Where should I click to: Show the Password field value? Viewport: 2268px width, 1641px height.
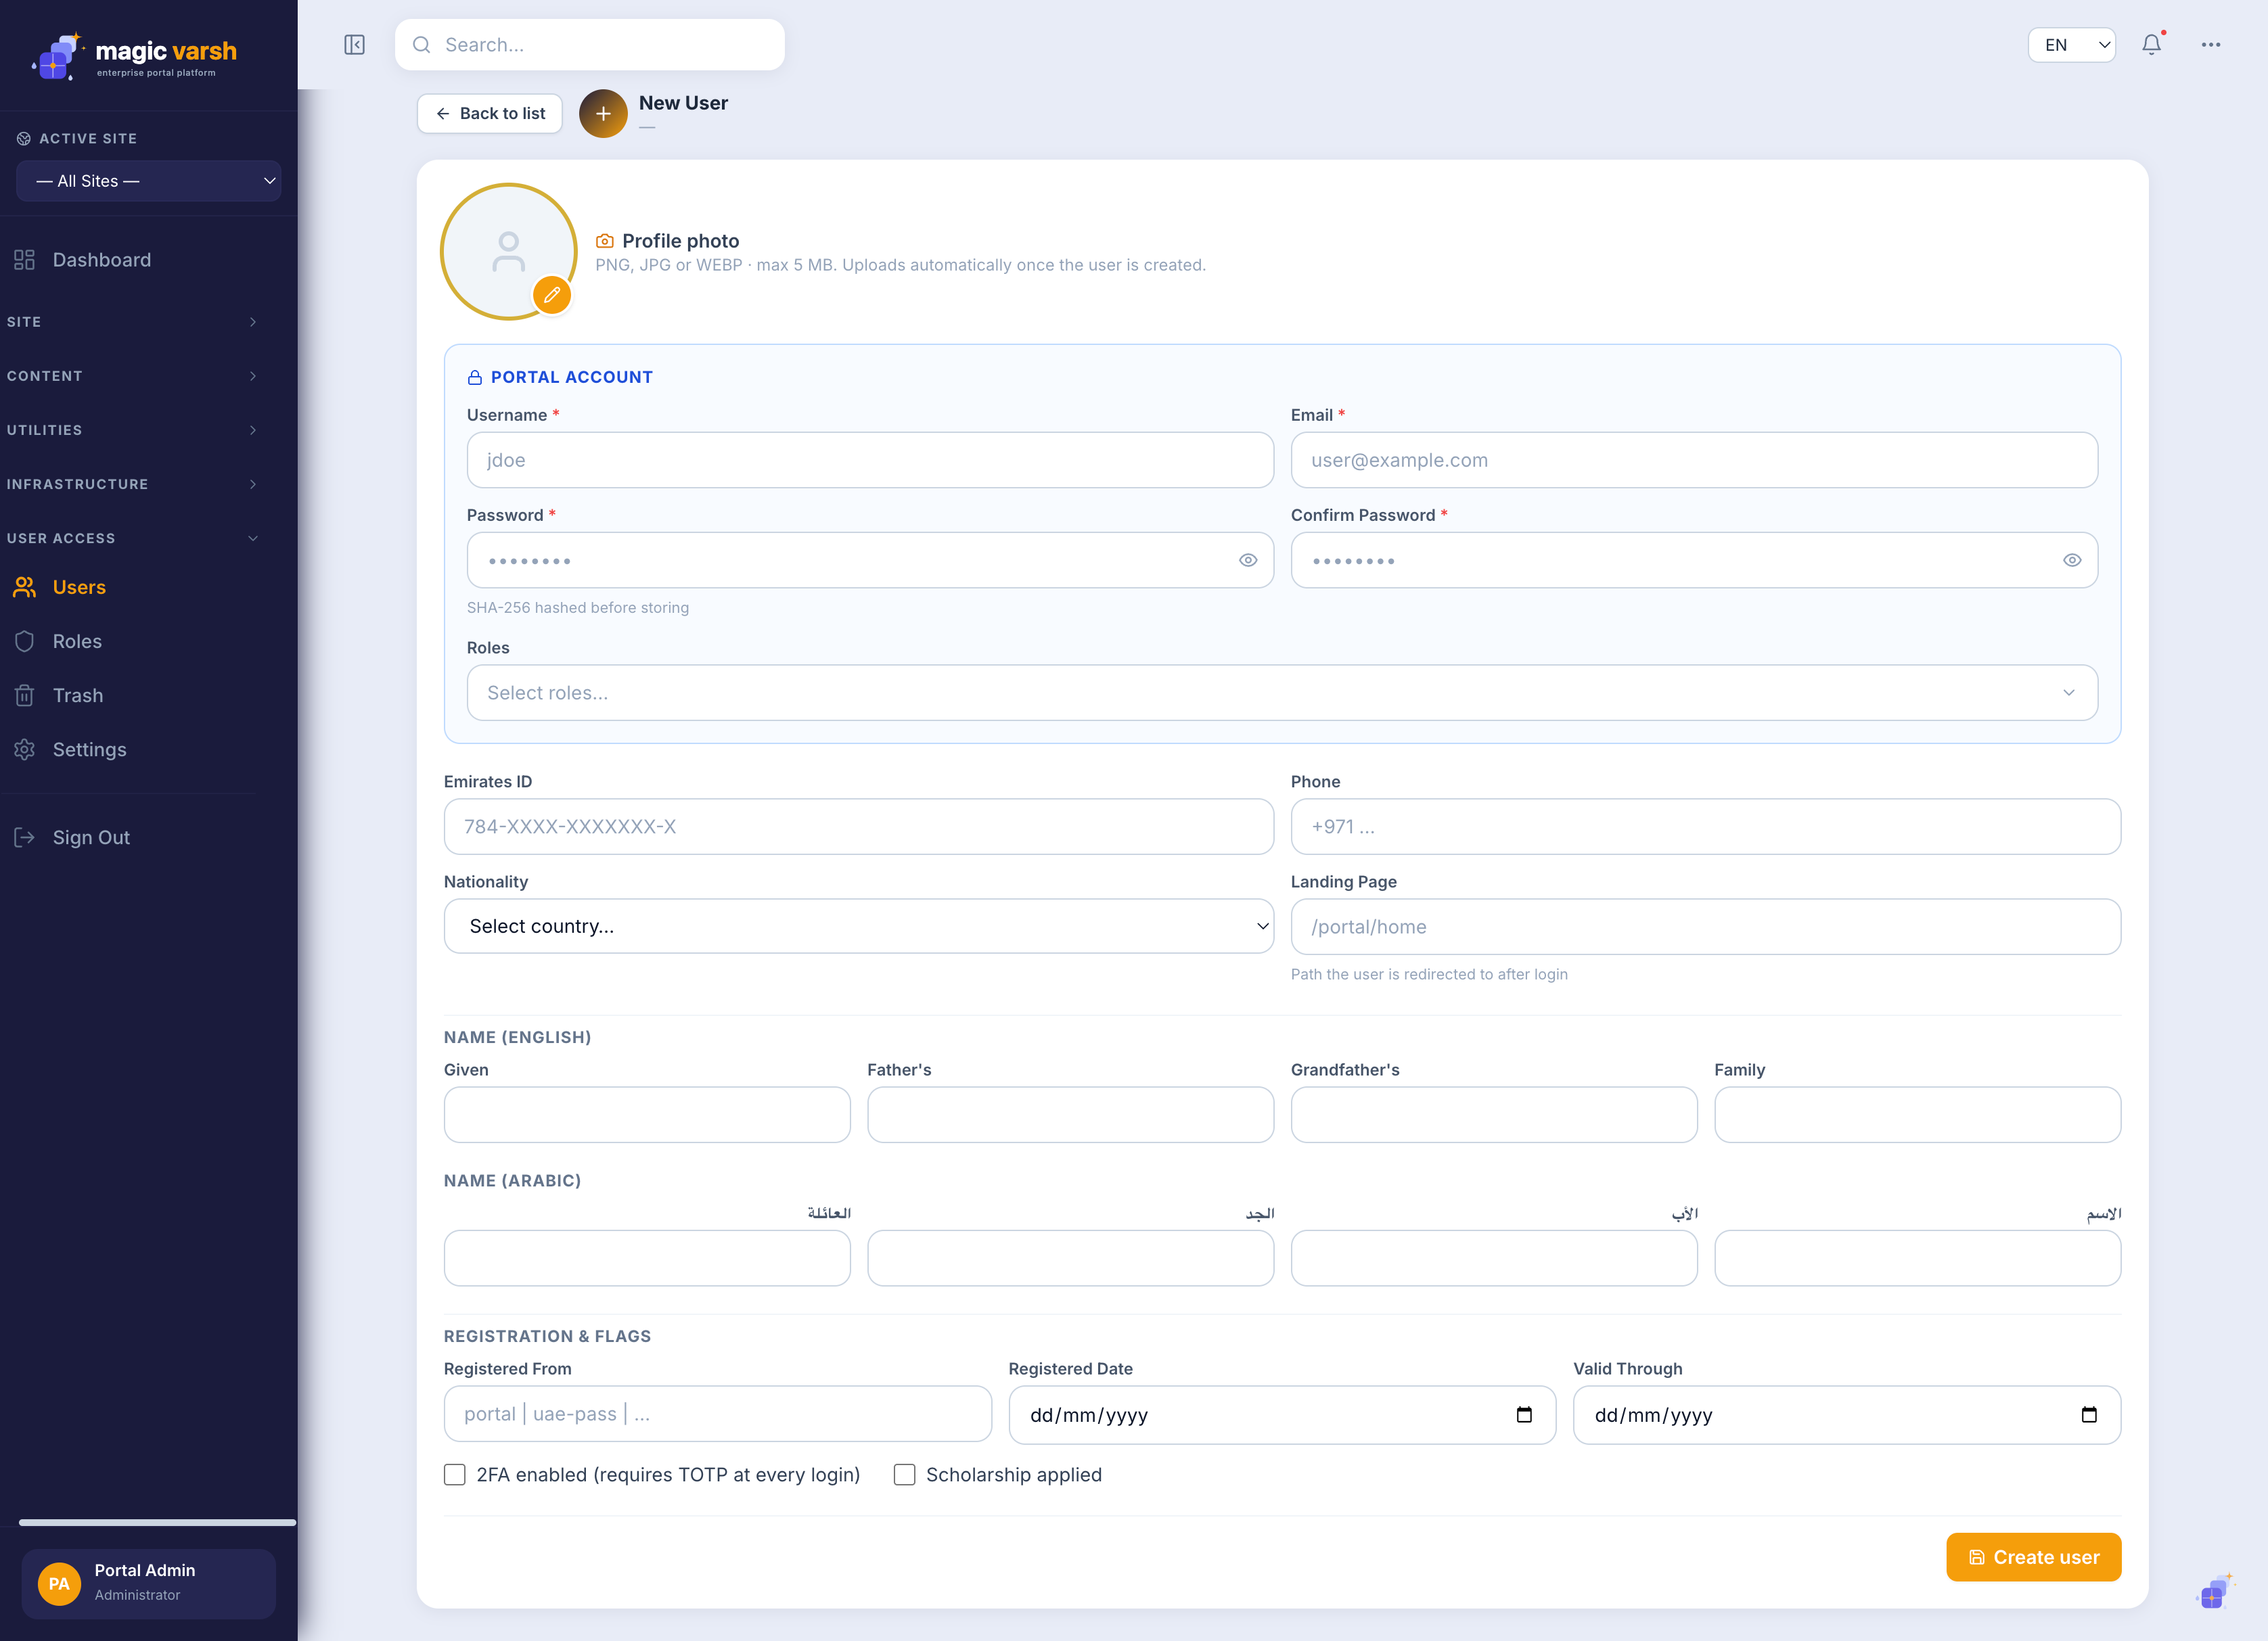[x=1248, y=560]
